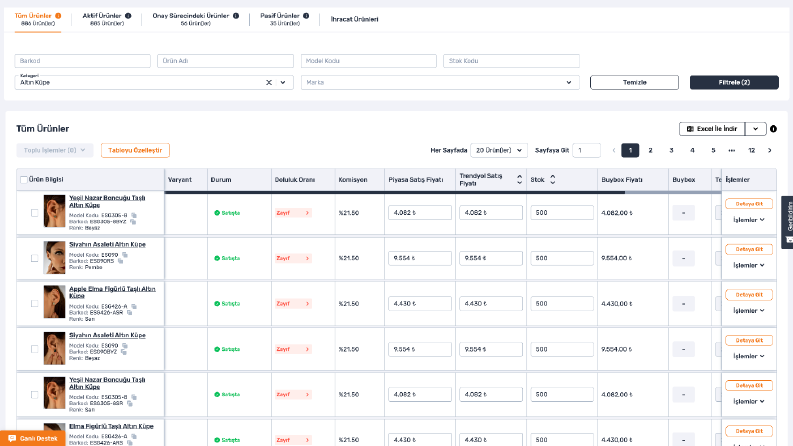The height and width of the screenshot is (446, 793).
Task: Click info icon next to Pasif Ürünler
Action: tap(306, 16)
